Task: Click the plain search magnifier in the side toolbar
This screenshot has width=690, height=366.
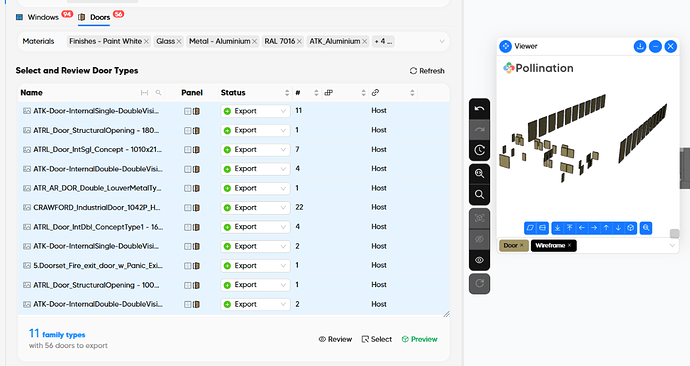Action: point(479,194)
